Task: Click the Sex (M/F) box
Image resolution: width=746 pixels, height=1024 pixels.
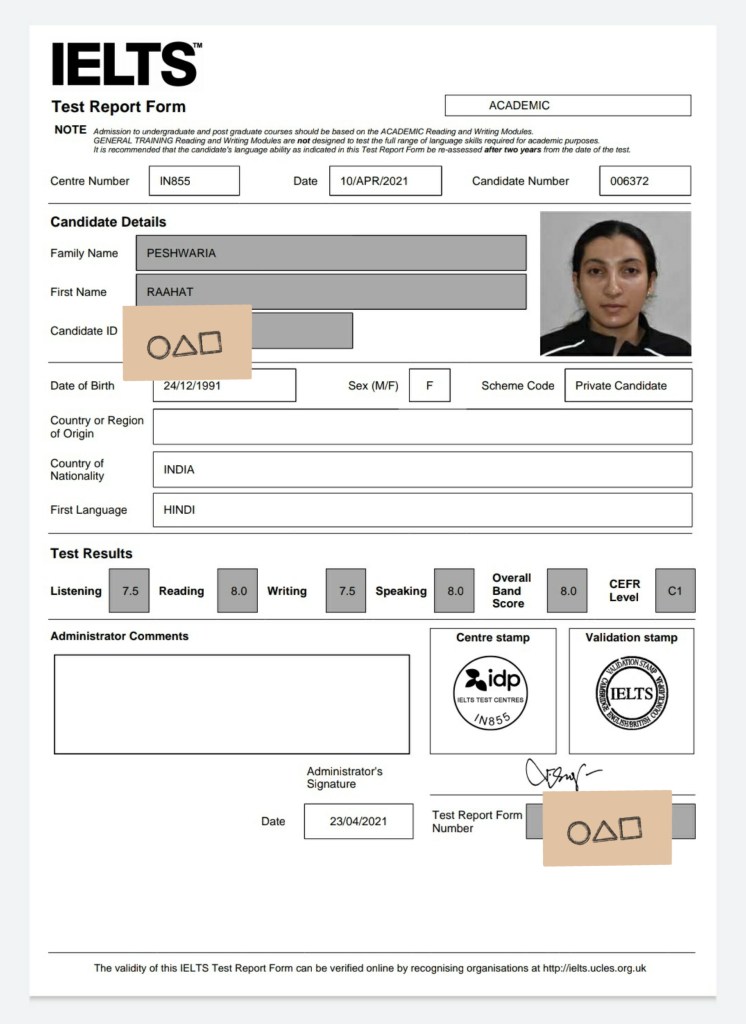Action: (x=429, y=385)
